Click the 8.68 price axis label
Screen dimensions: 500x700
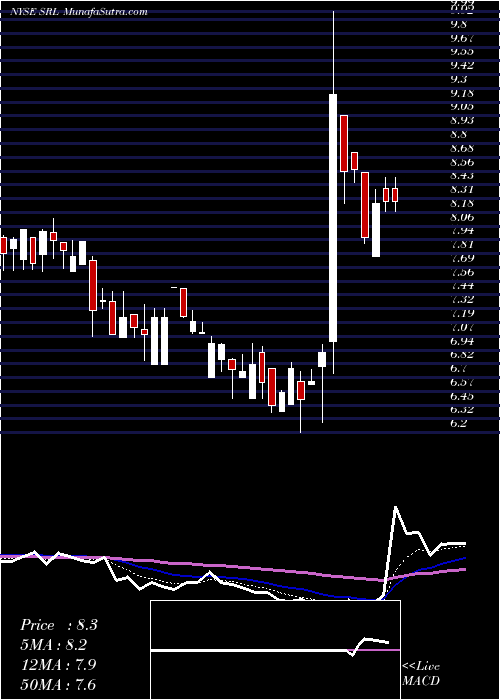point(462,148)
